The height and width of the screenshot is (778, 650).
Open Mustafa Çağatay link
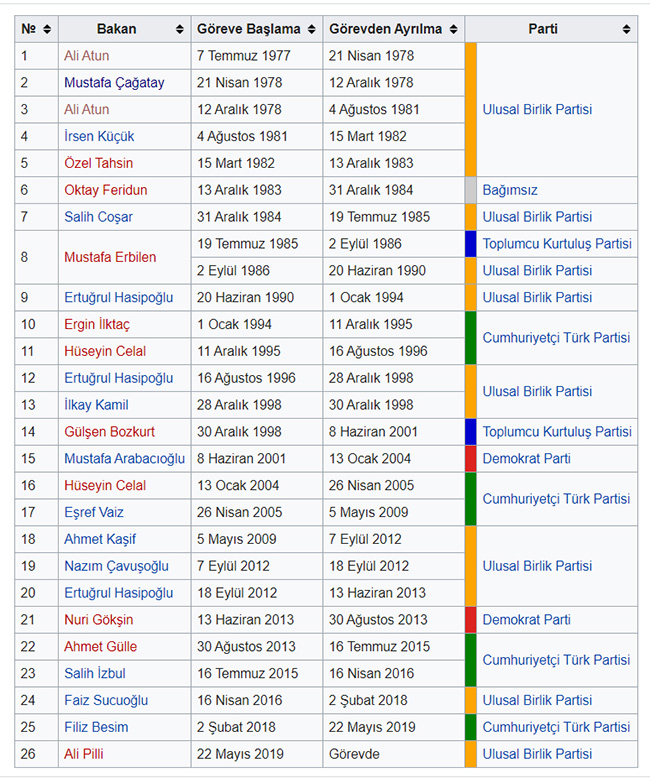[x=114, y=82]
